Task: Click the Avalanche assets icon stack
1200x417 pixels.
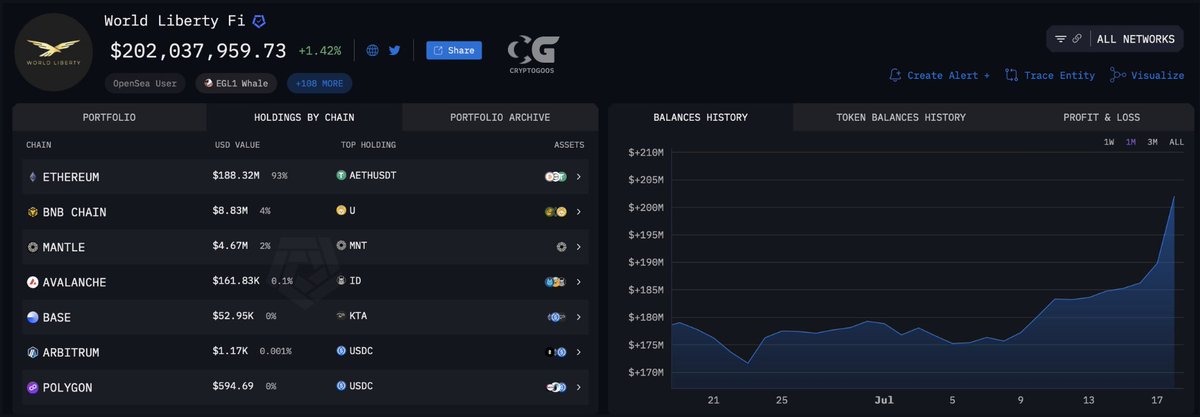Action: (x=556, y=282)
